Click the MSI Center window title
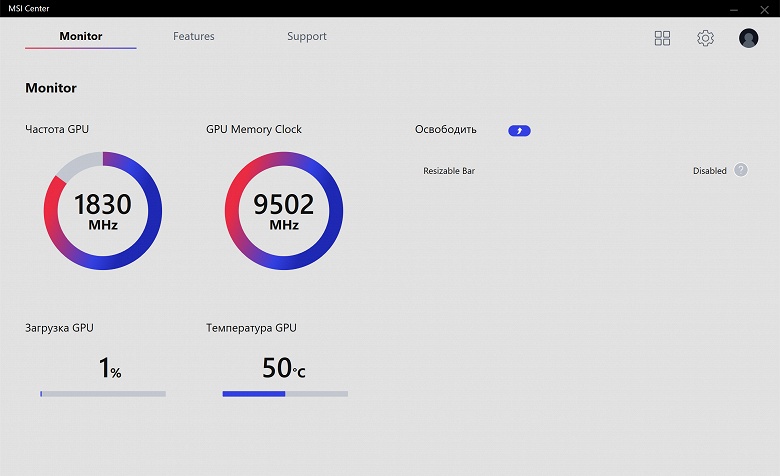 point(29,8)
